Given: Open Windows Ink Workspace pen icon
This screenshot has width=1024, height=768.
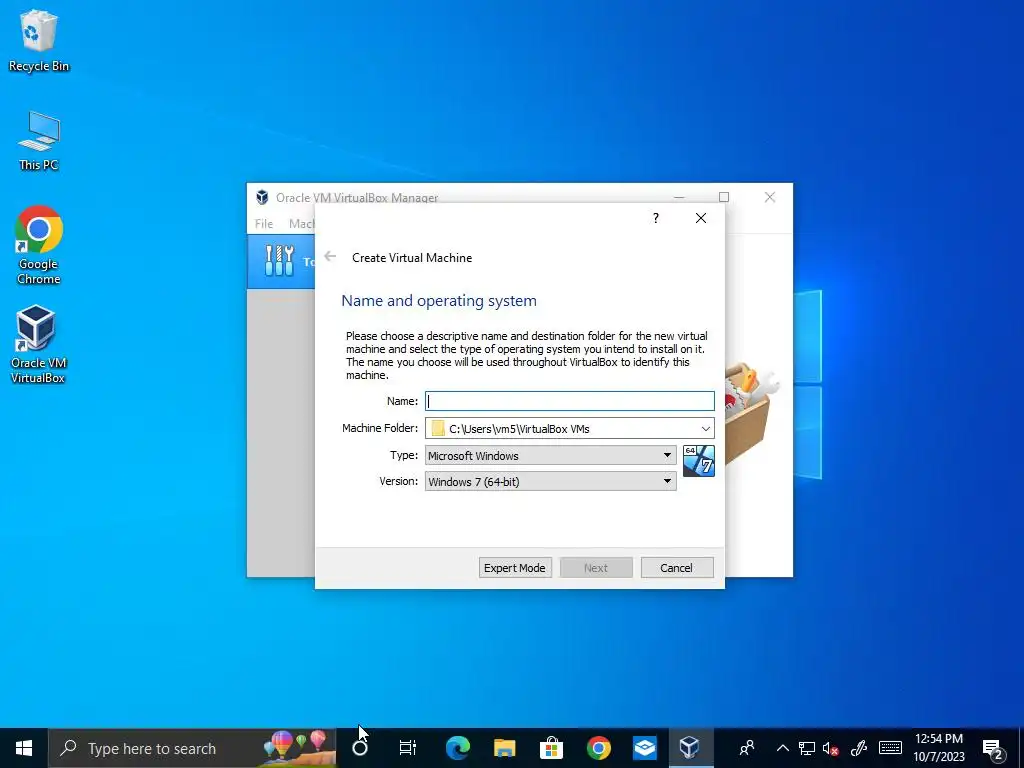Looking at the screenshot, I should (859, 748).
